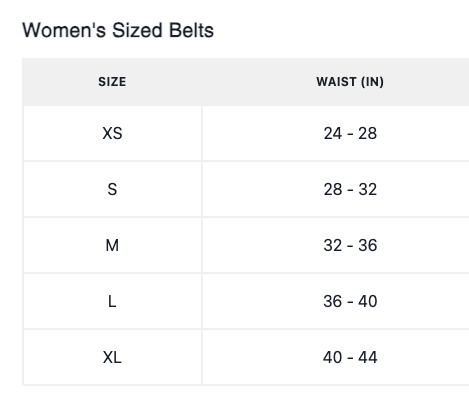Screen dimensions: 469x403
Task: Click the XL size cell
Action: click(x=112, y=357)
